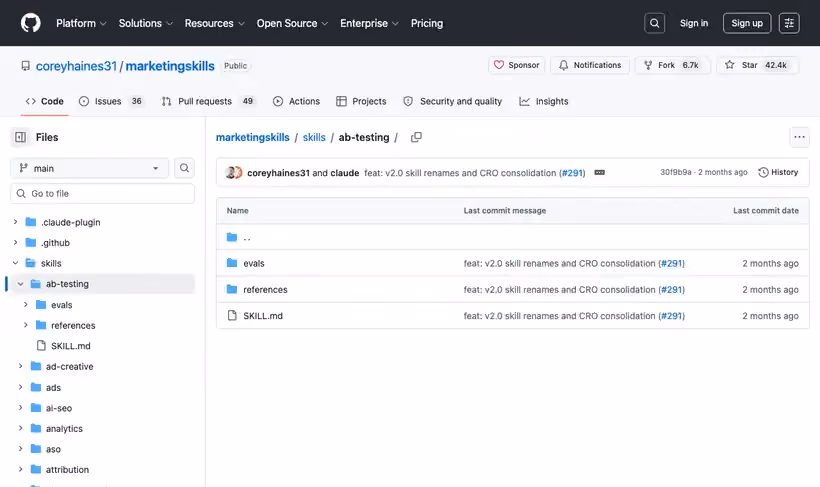Switch to Security and quality tab
The image size is (820, 487).
point(452,101)
